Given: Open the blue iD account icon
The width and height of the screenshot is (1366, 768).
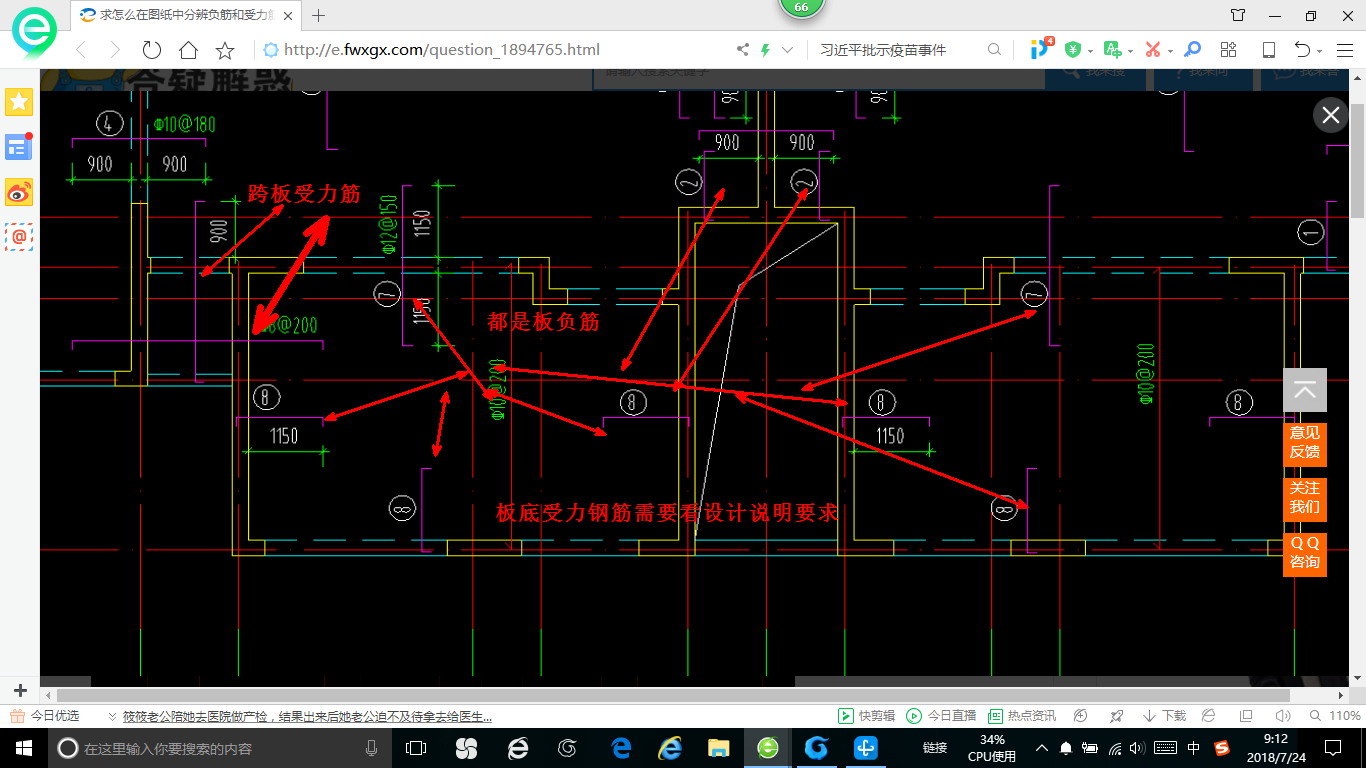Looking at the screenshot, I should coord(1041,48).
